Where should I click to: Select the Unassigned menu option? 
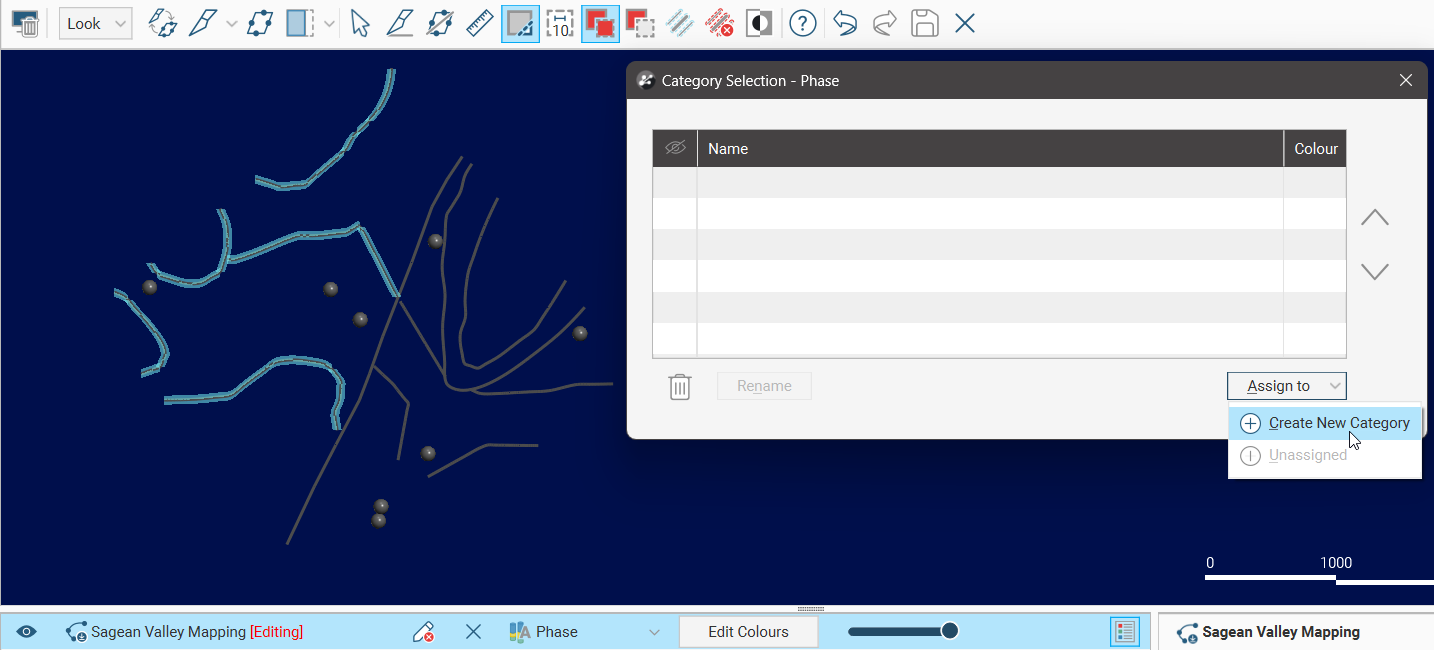pyautogui.click(x=1307, y=455)
